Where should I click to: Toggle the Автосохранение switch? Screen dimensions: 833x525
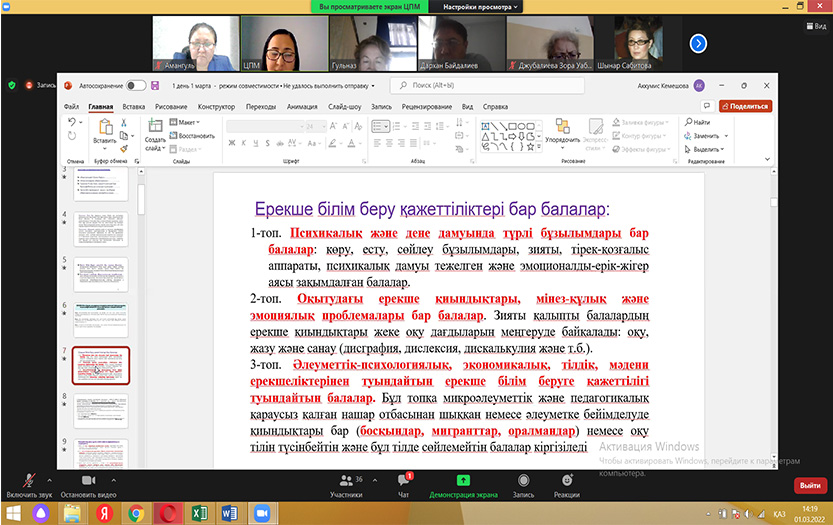click(135, 86)
